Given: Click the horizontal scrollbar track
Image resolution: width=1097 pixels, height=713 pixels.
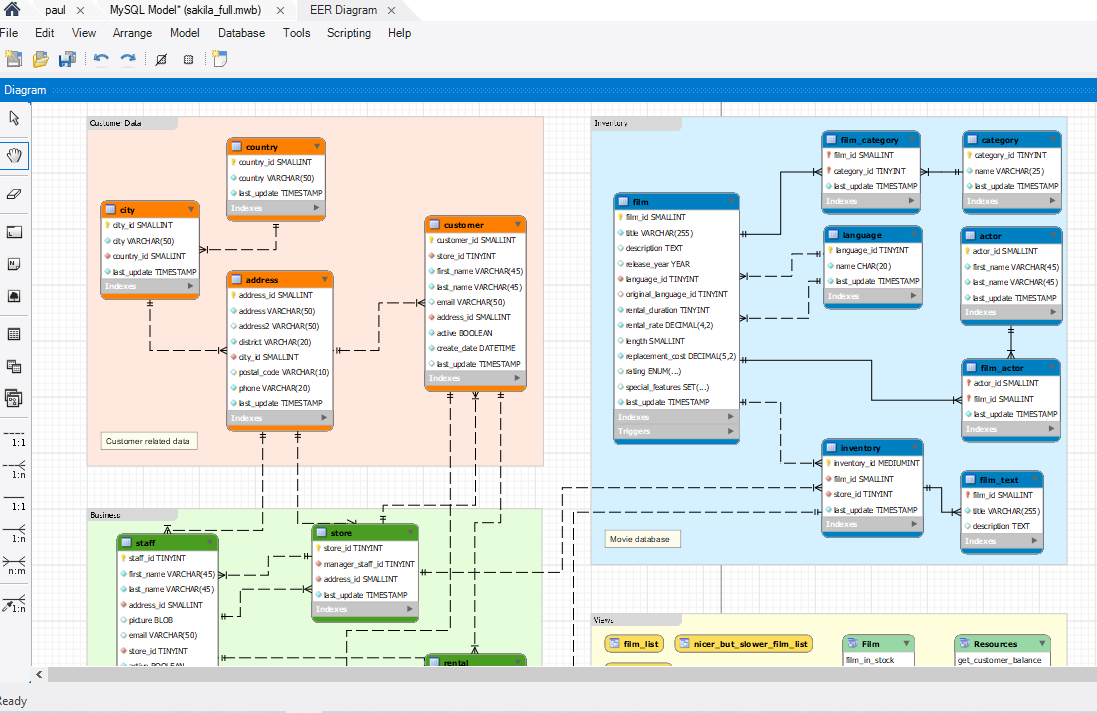Looking at the screenshot, I should point(572,675).
